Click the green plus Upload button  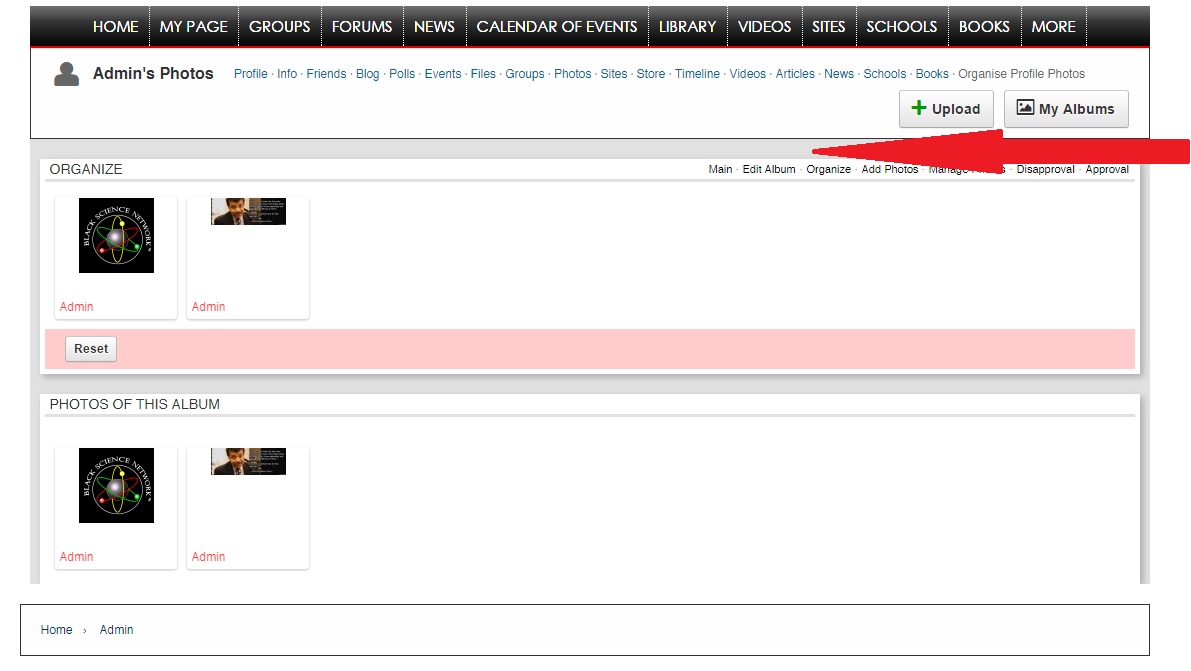point(946,109)
